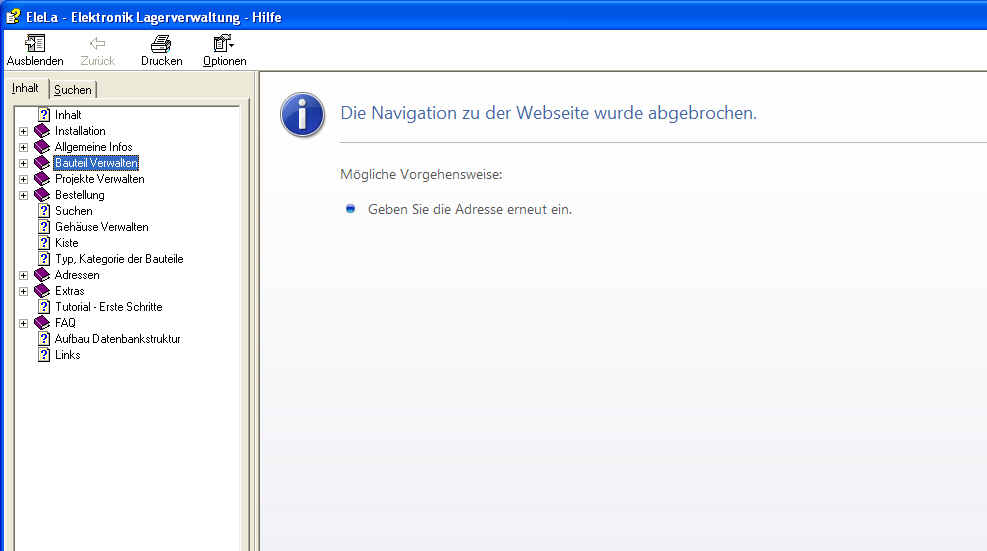Click the Inhalt topic page icon
This screenshot has height=551, width=987.
point(43,115)
